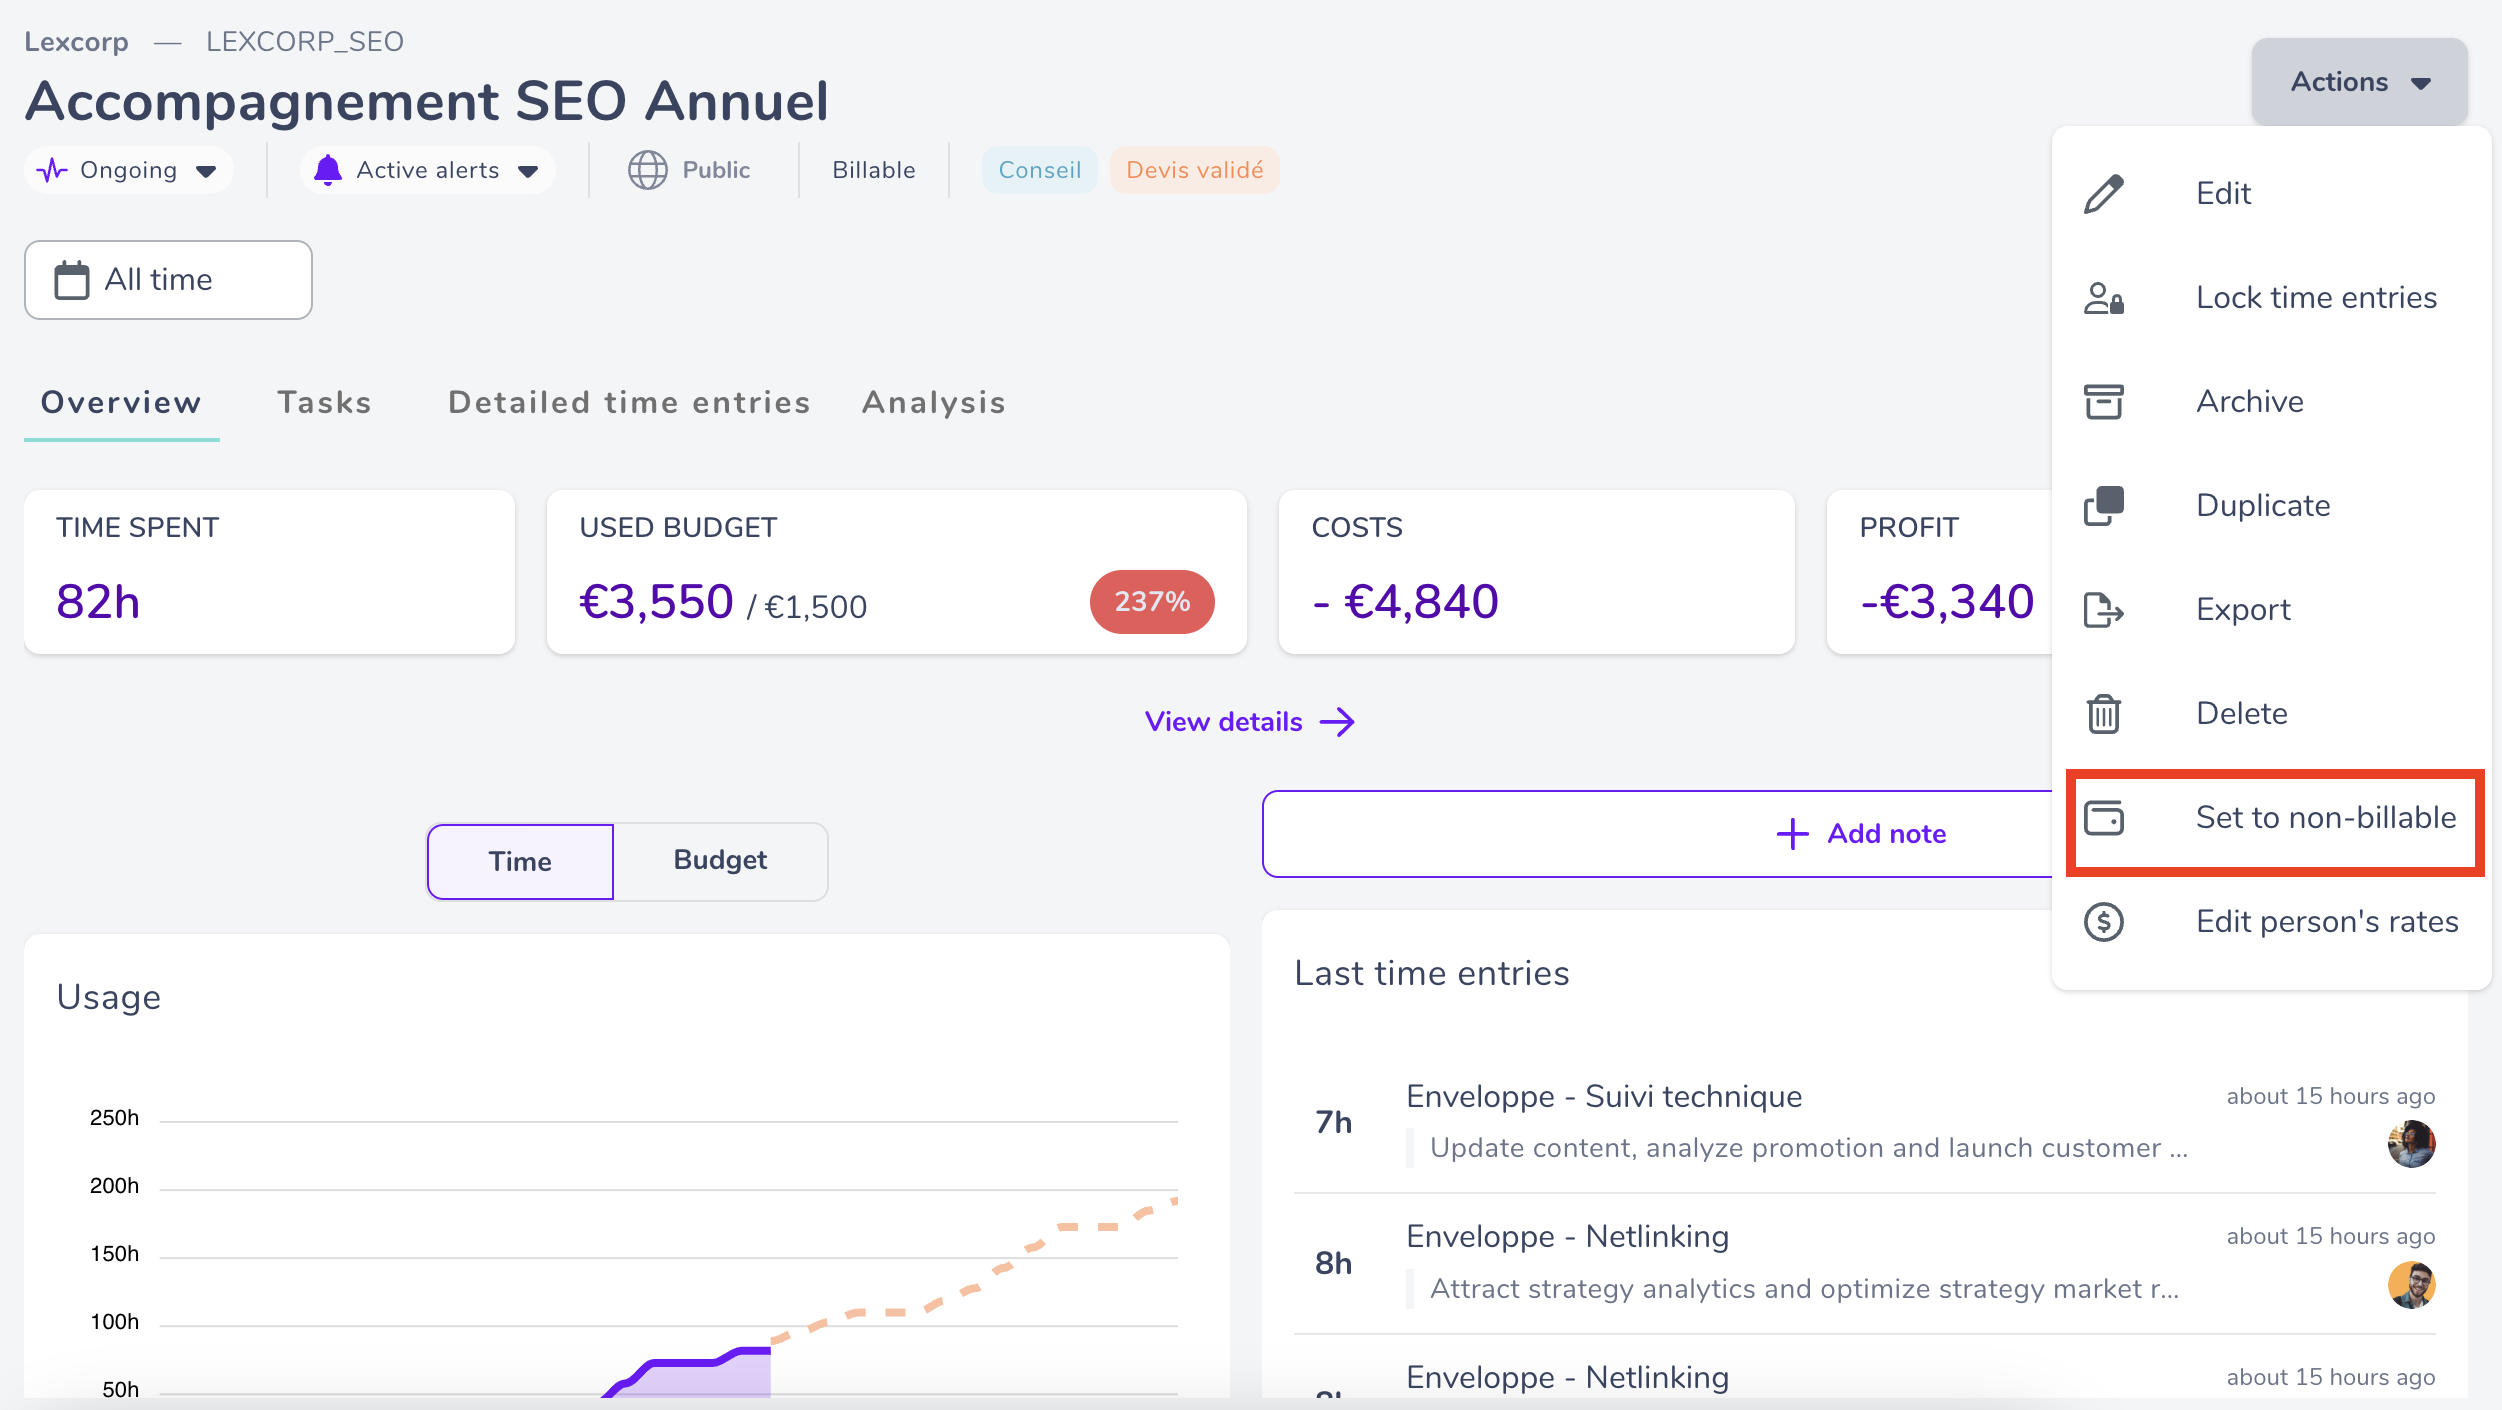Click the avatar on the 8h Netlinking entry

tap(2412, 1285)
